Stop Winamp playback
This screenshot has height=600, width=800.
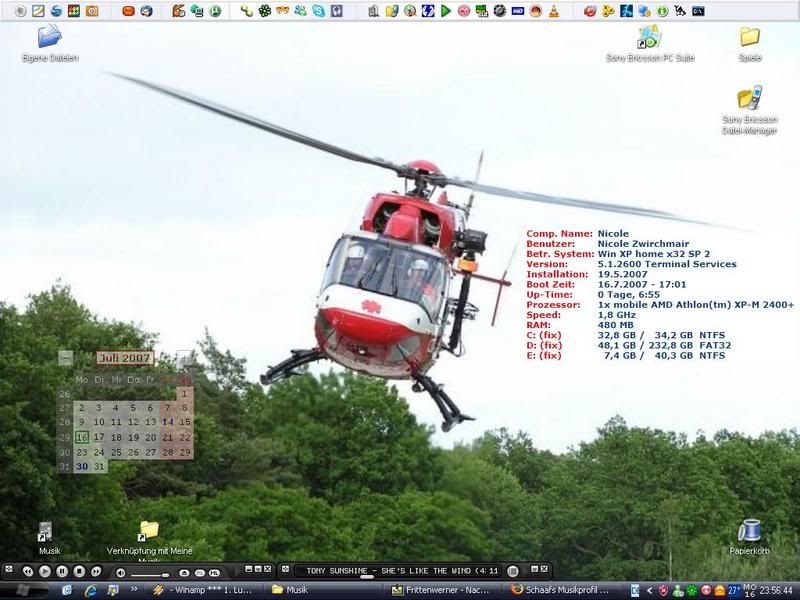coord(80,571)
